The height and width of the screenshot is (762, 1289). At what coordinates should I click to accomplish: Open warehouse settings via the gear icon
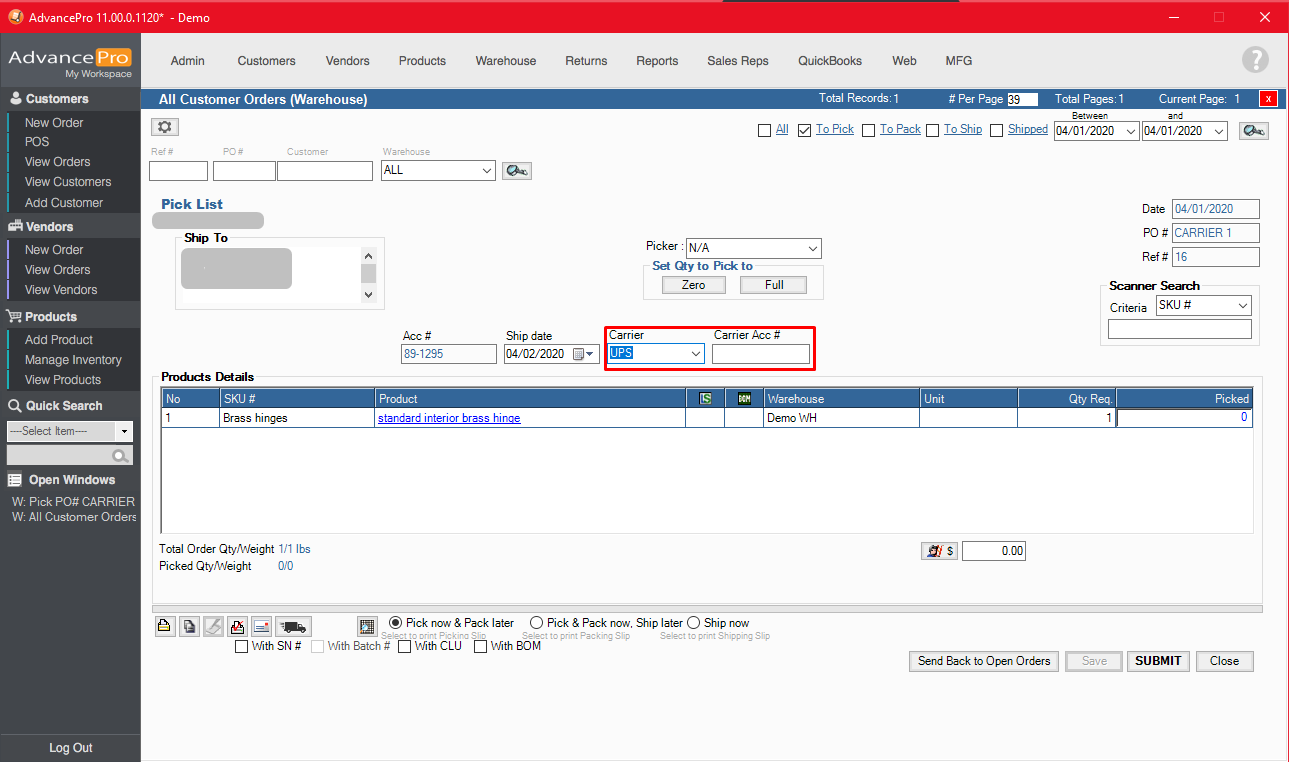[x=164, y=126]
